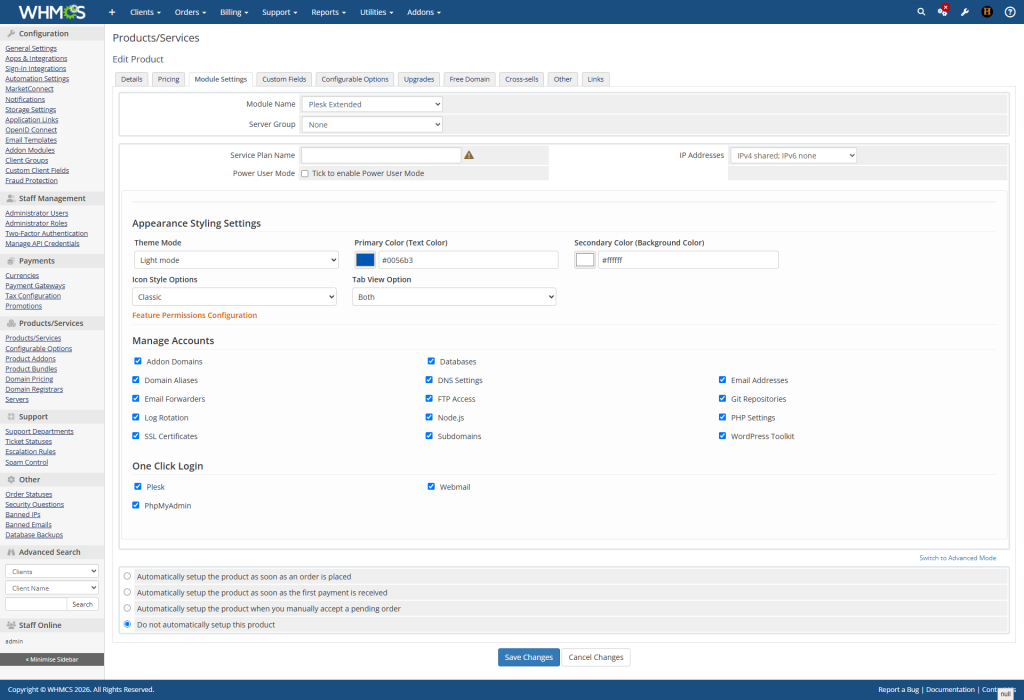Image resolution: width=1024 pixels, height=700 pixels.
Task: Open the search magnifier icon
Action: [921, 12]
